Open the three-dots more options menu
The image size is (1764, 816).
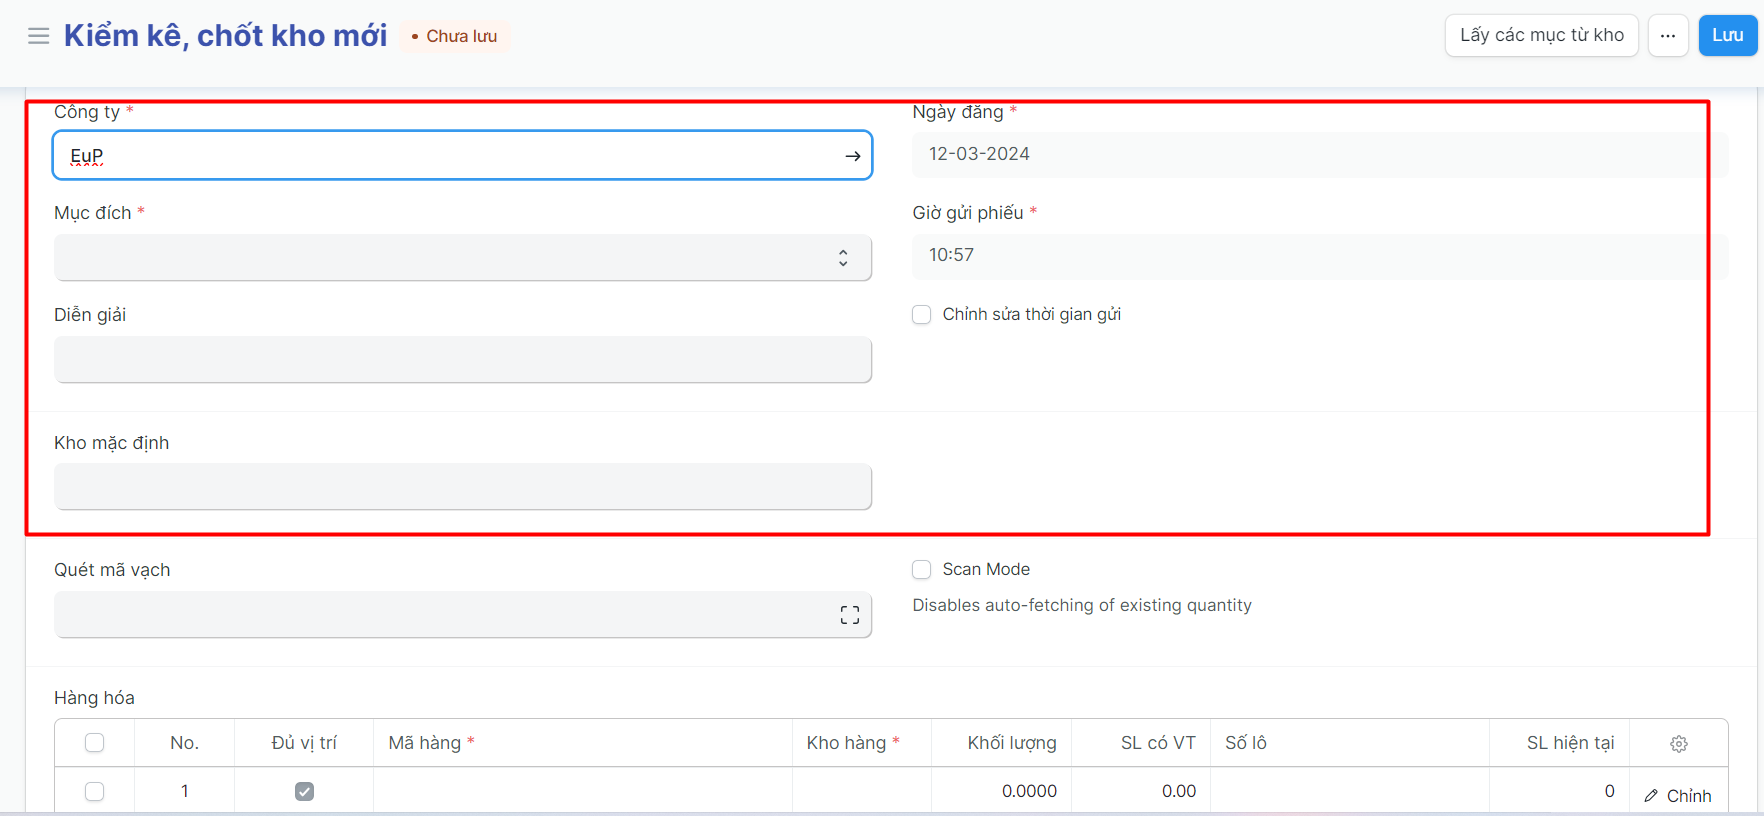pyautogui.click(x=1667, y=36)
